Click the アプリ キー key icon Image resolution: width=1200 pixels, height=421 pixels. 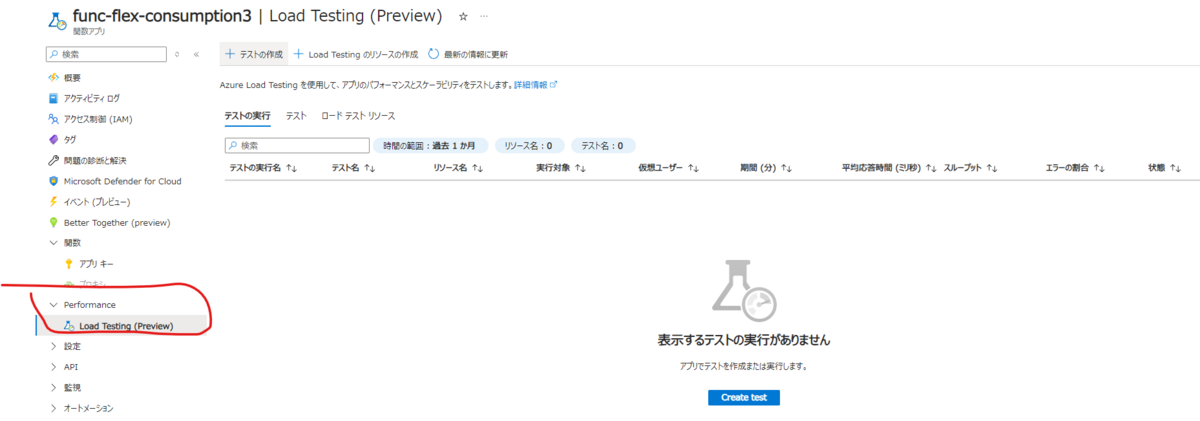coord(69,263)
